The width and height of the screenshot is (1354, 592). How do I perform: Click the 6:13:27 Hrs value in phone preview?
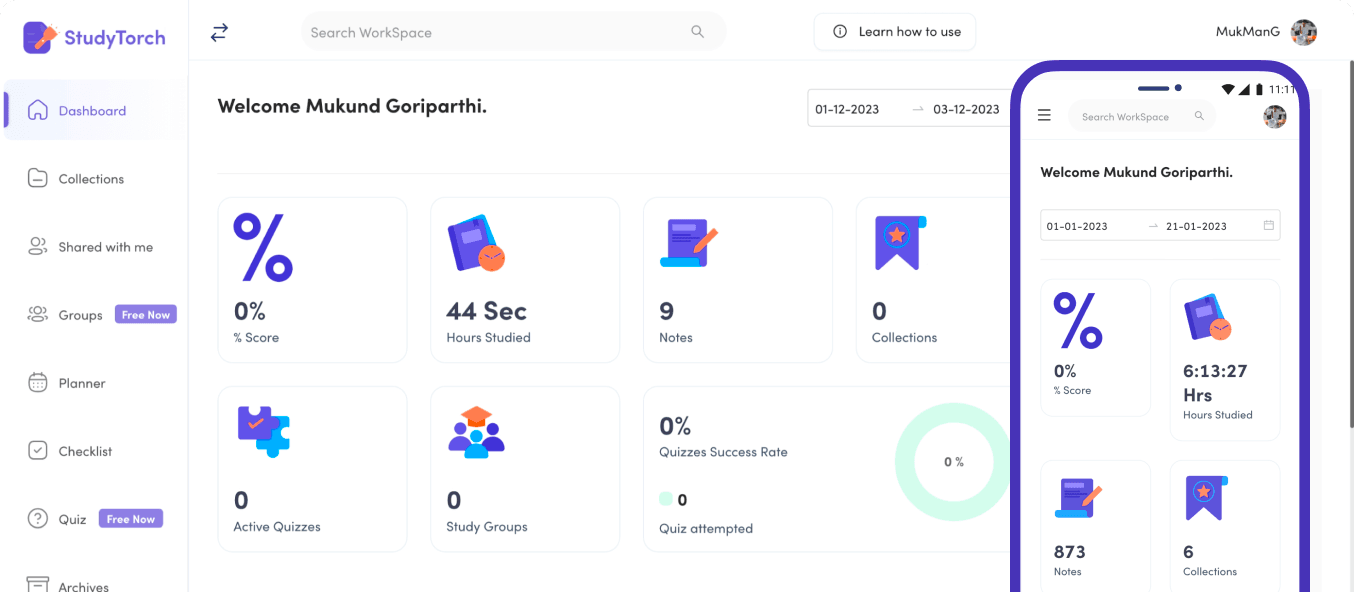(1215, 383)
